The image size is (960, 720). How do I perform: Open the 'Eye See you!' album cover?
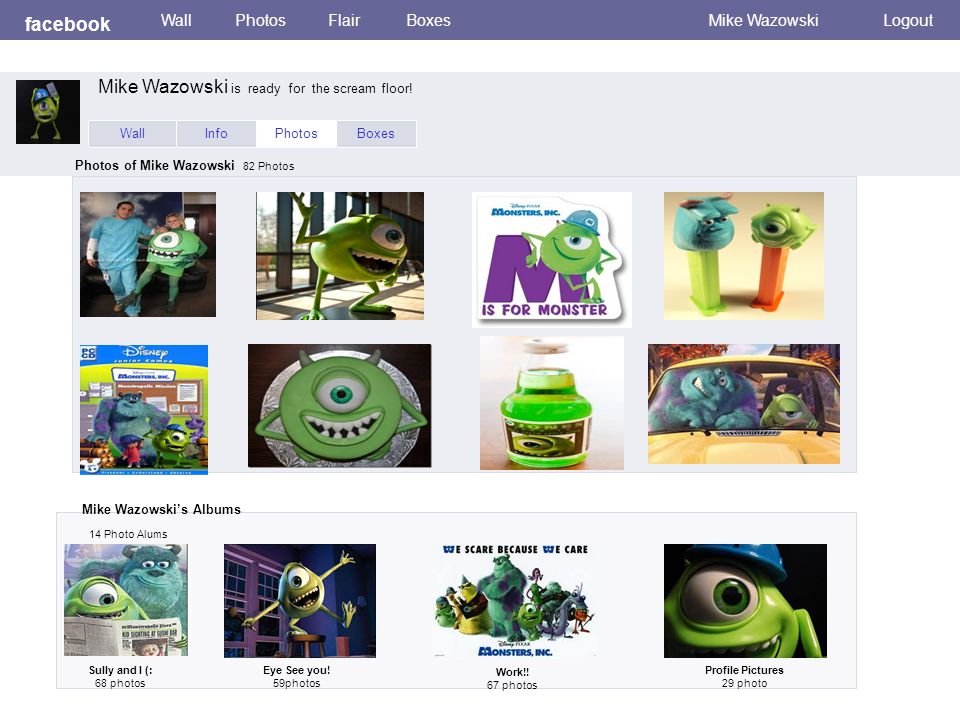pos(300,601)
